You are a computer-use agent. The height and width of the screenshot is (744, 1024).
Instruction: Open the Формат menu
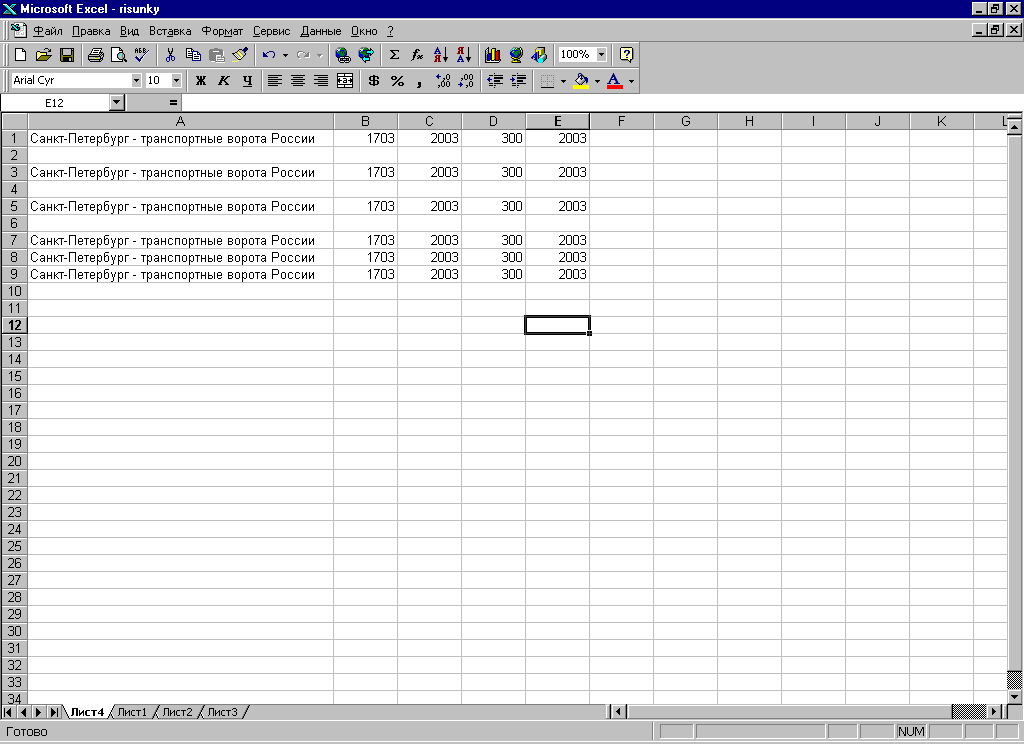(222, 31)
